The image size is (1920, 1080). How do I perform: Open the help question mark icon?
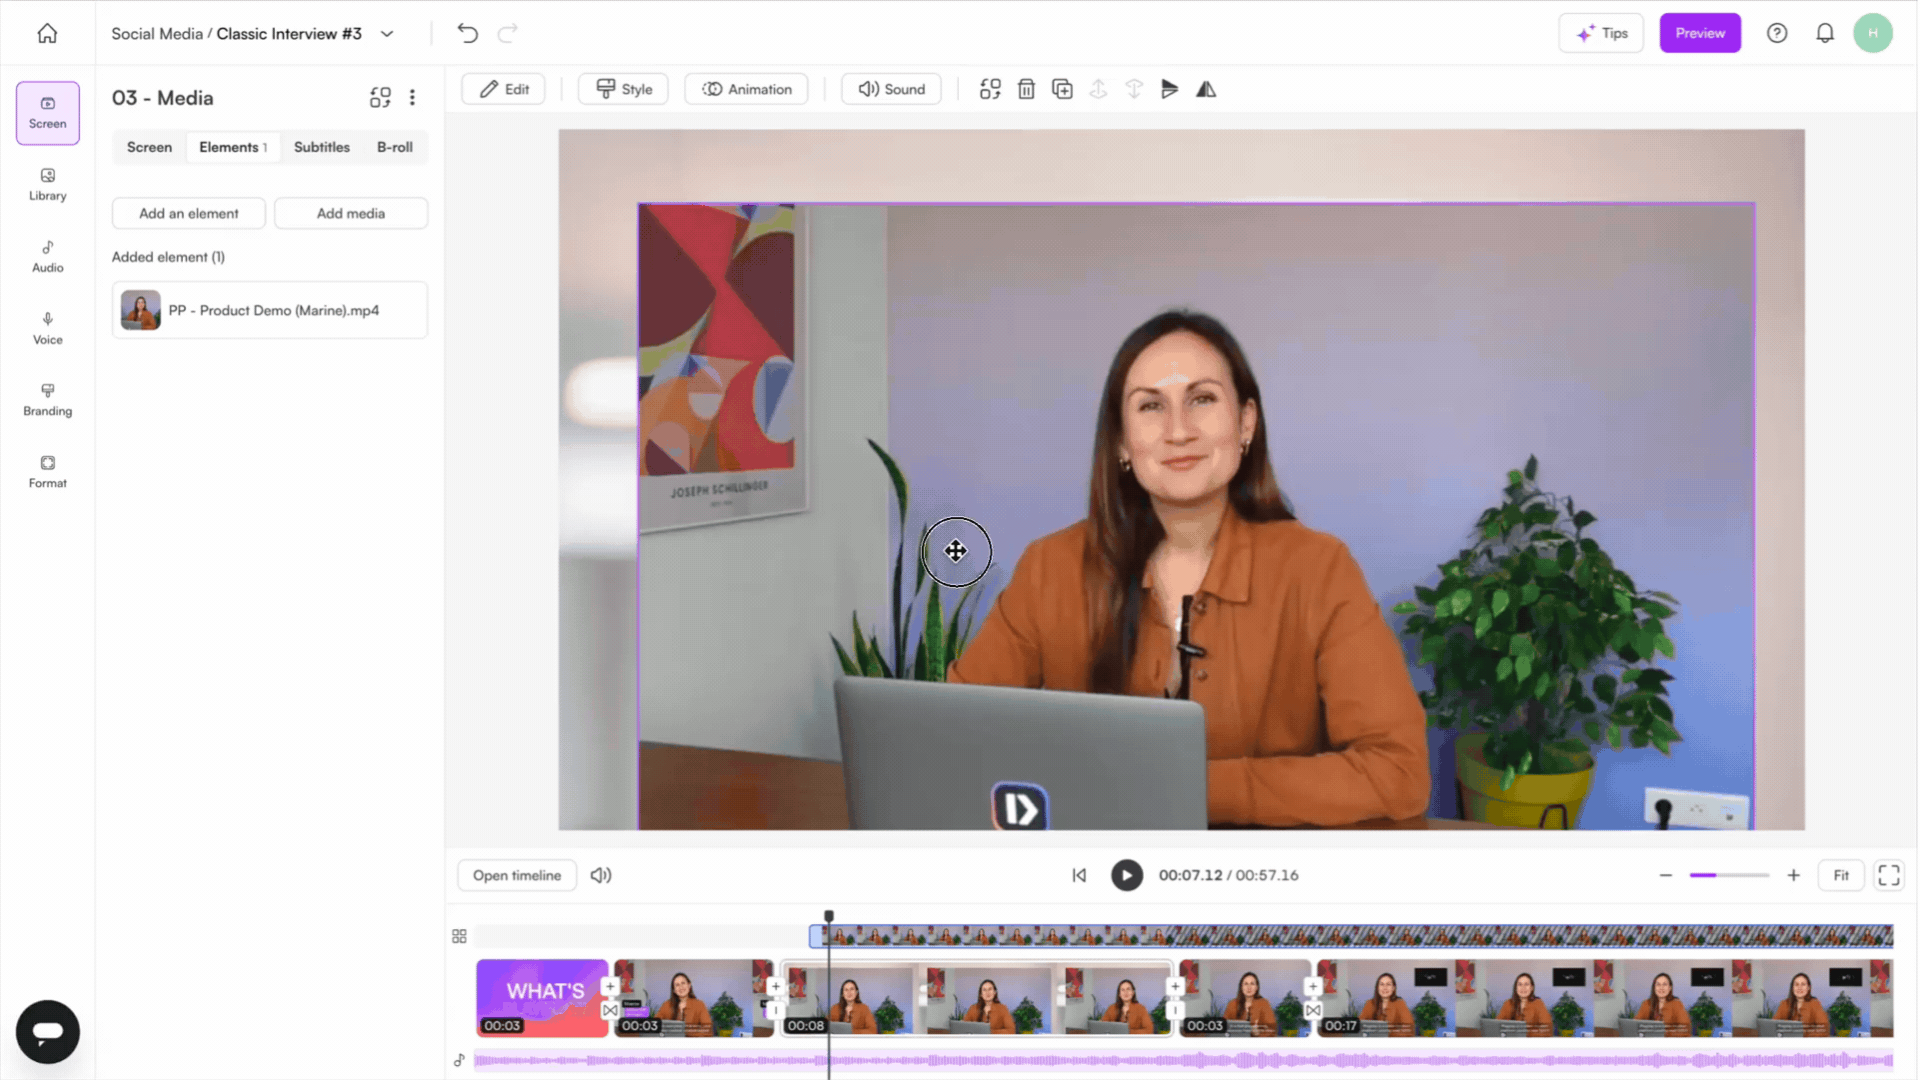click(x=1777, y=33)
